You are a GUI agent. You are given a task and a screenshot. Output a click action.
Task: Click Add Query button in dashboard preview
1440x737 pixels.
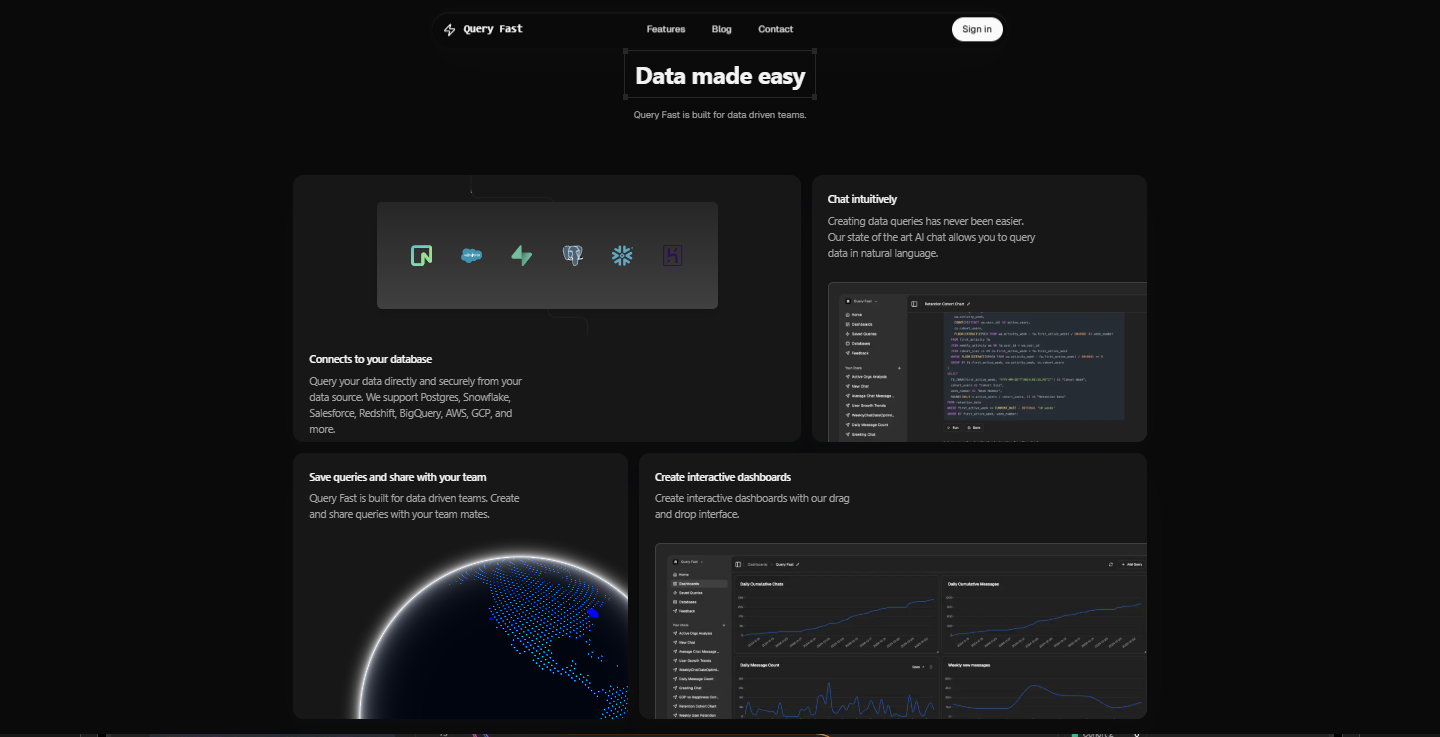pyautogui.click(x=1133, y=564)
